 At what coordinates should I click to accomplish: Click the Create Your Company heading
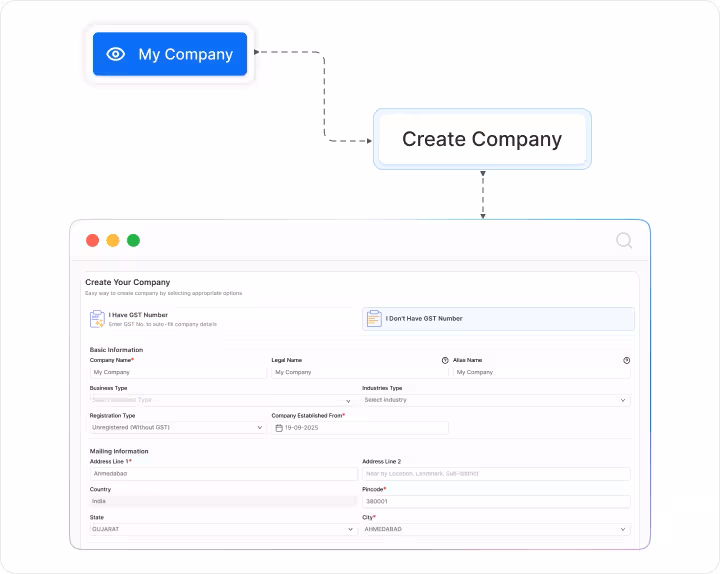128,282
